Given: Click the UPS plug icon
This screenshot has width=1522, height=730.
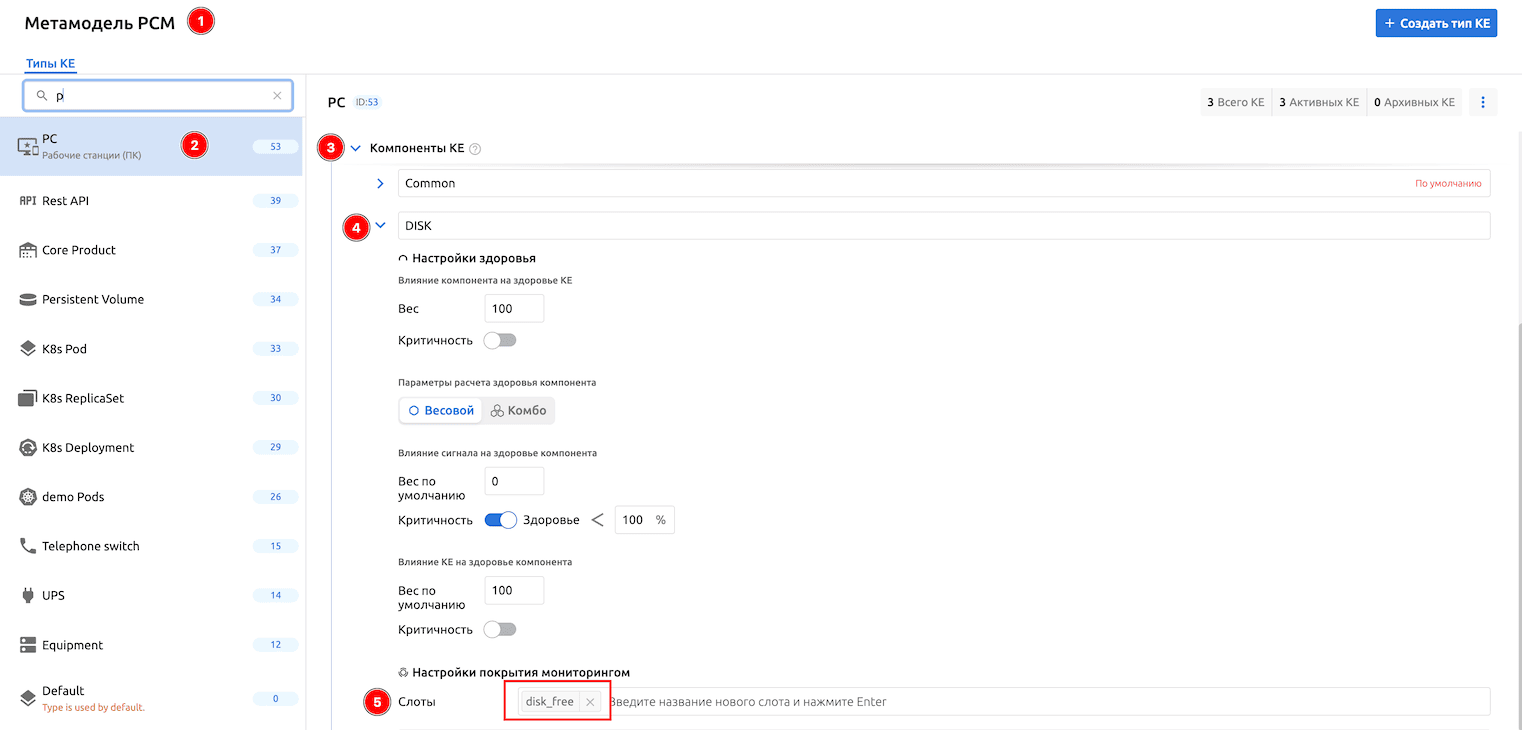Looking at the screenshot, I should (x=28, y=596).
